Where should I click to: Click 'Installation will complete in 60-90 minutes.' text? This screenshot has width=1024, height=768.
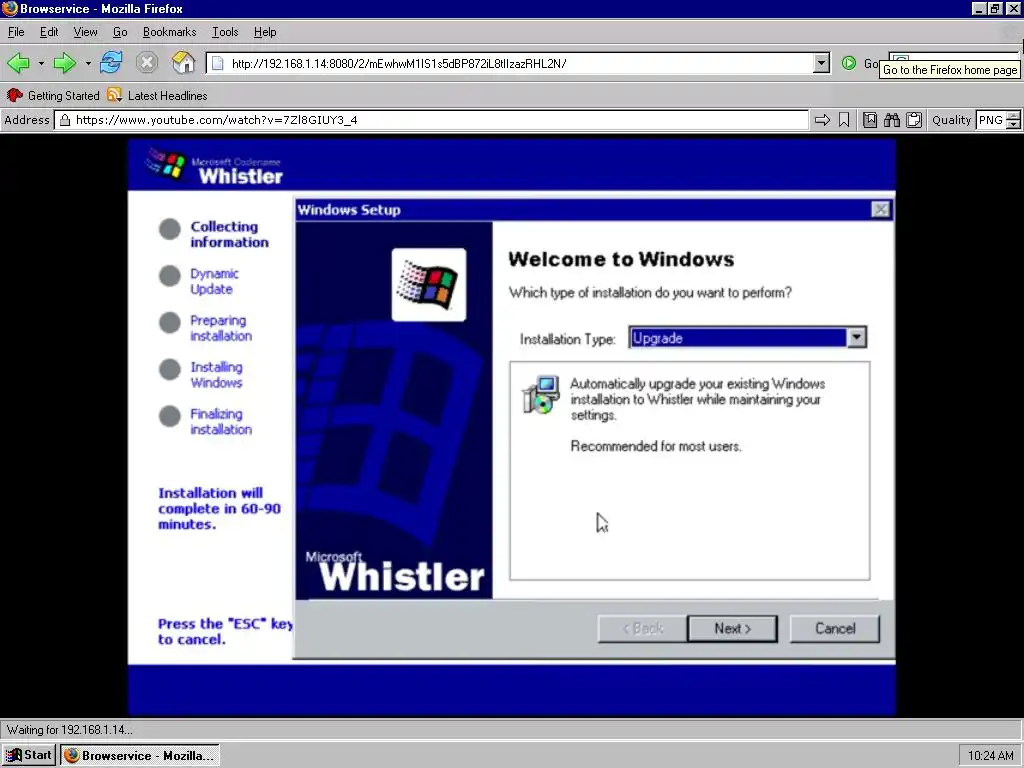tap(219, 509)
